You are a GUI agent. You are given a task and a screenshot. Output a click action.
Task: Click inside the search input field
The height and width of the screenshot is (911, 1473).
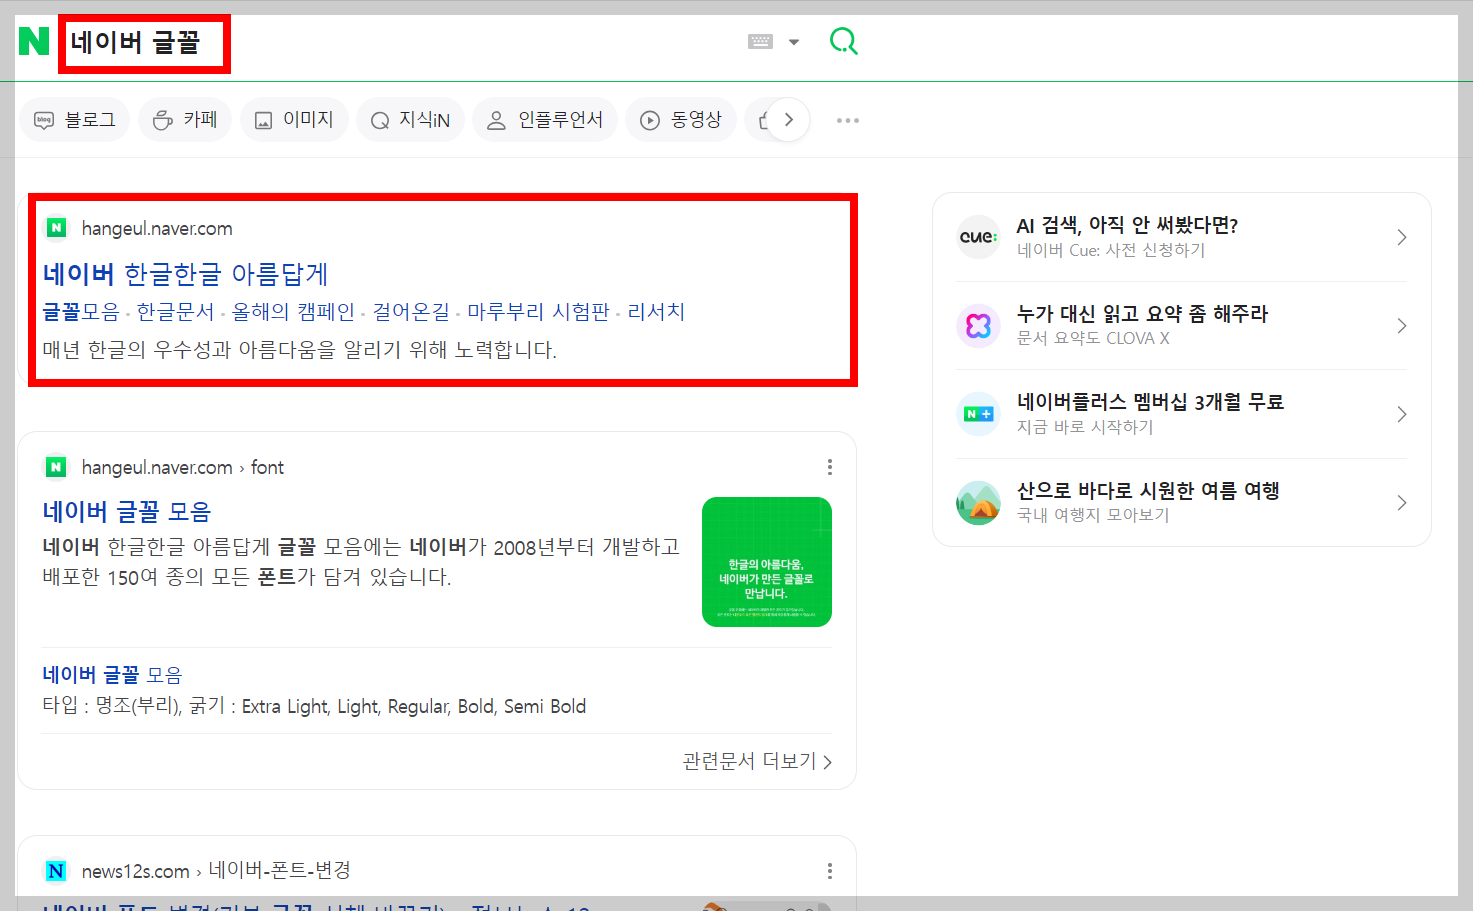coord(145,43)
